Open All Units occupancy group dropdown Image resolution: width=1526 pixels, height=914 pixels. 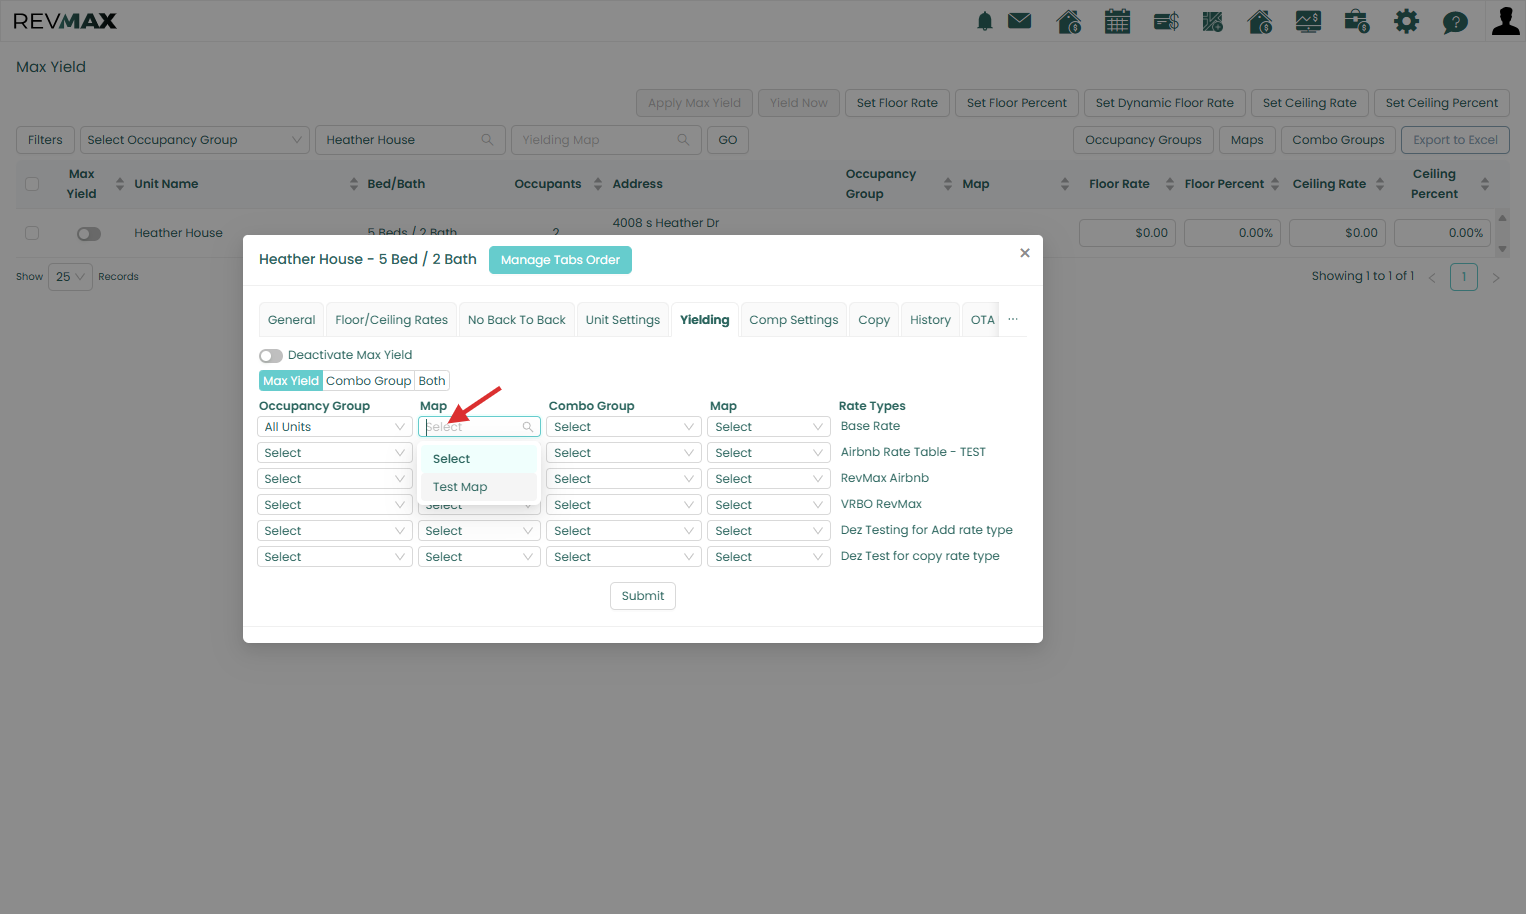[335, 427]
